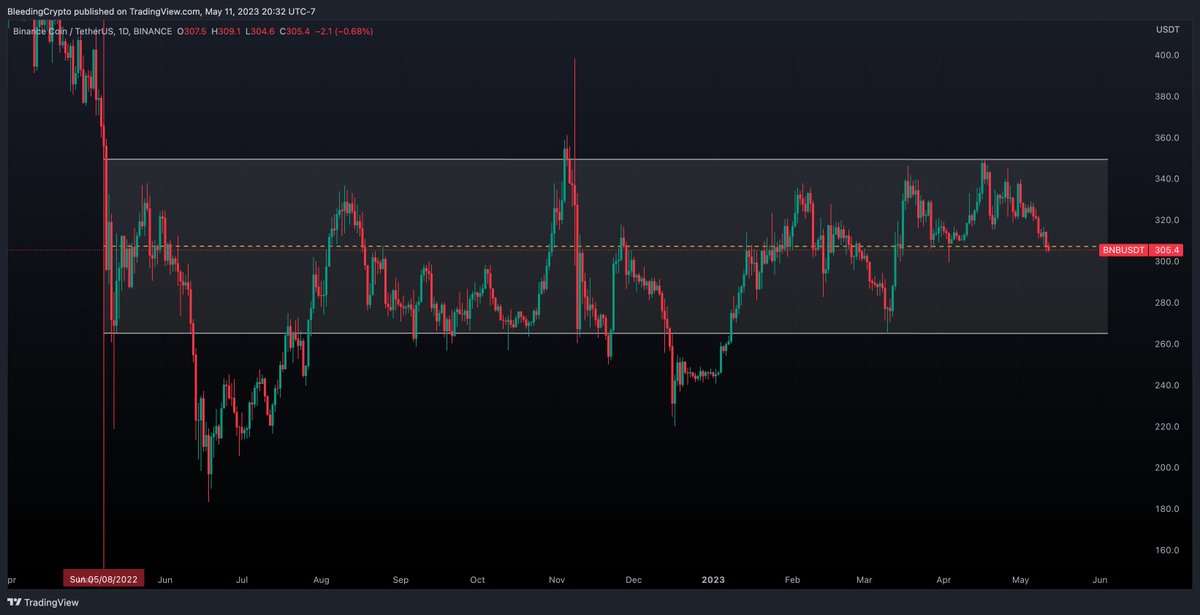Click the 'USDT' currency label above the price axis
This screenshot has width=1200, height=615.
[x=1167, y=30]
